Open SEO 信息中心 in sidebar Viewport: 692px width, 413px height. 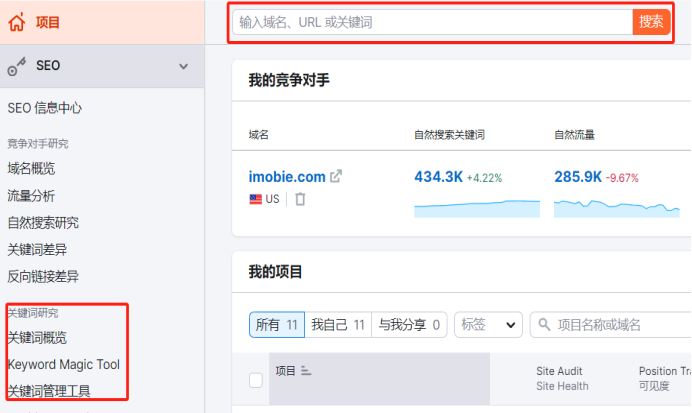[x=45, y=108]
